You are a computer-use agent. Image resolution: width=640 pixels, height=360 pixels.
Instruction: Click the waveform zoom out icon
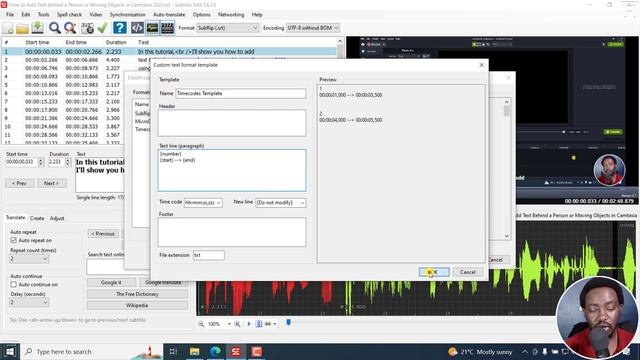coord(201,324)
